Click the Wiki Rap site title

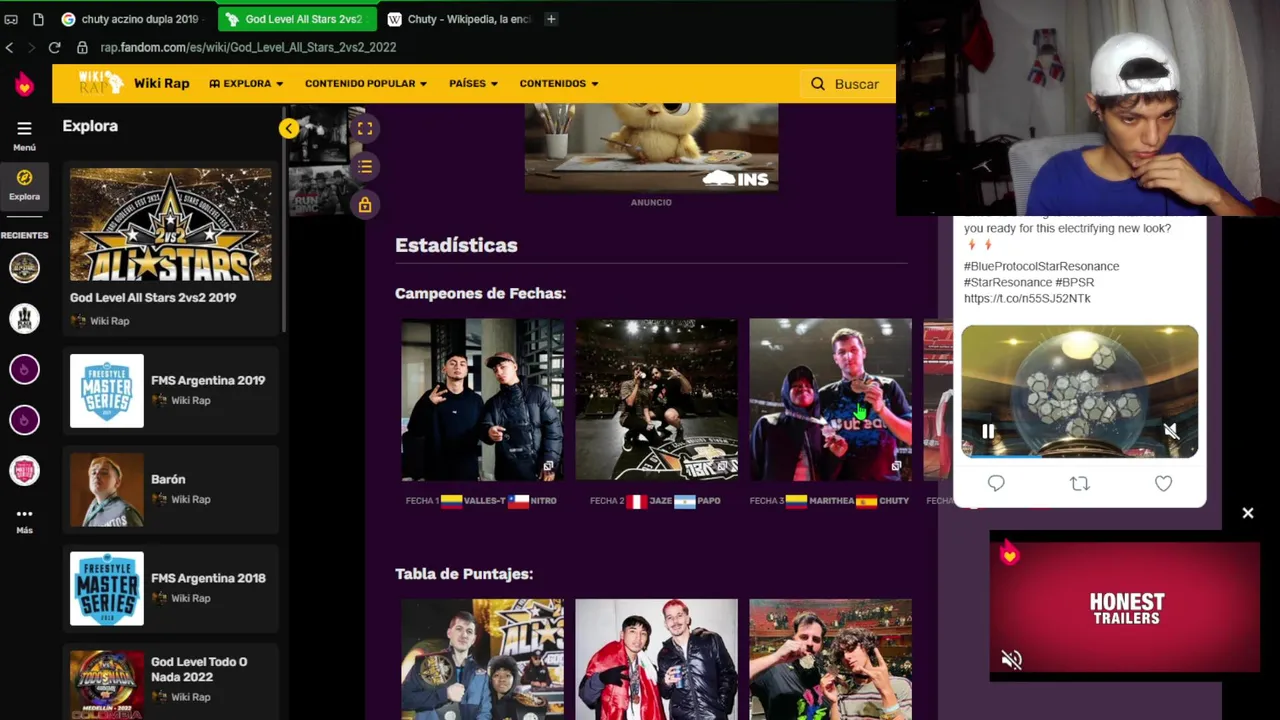162,84
